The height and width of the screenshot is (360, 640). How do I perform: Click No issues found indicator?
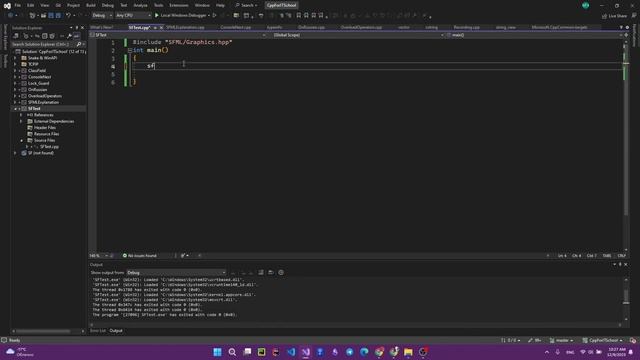(x=140, y=256)
